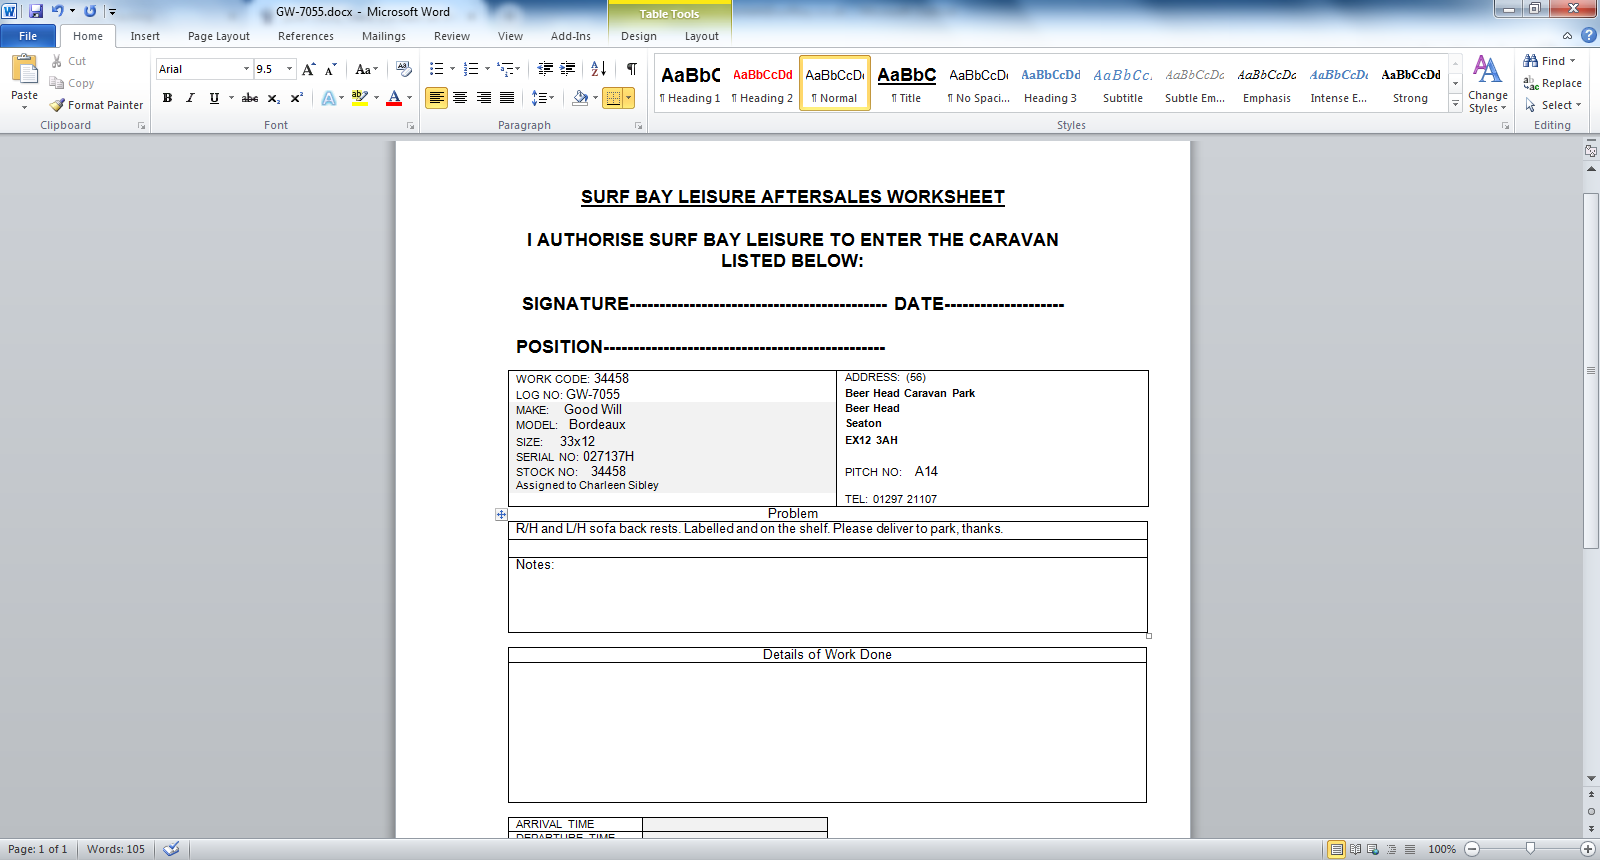Click the proofing check icon in status bar
This screenshot has height=860, width=1600.
tap(172, 849)
